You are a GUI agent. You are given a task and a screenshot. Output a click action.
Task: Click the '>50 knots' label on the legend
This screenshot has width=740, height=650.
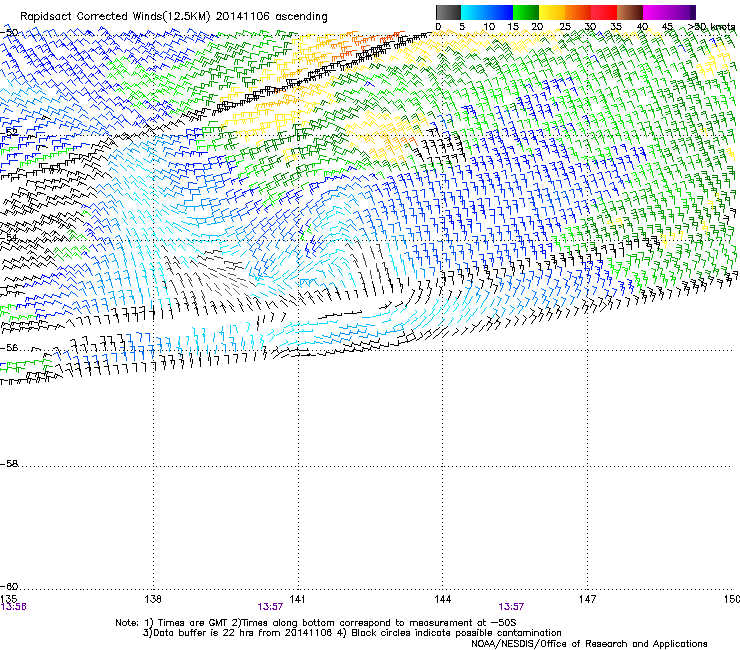click(x=711, y=27)
